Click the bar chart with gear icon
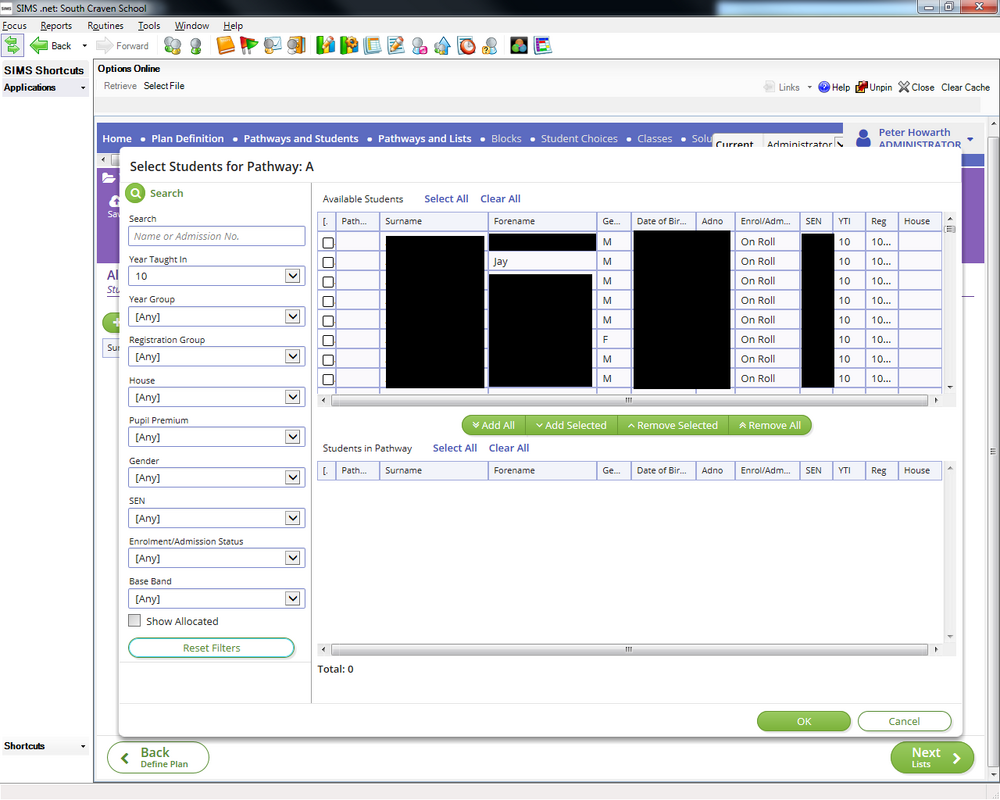Screen dimensions: 1000x800 pos(349,46)
